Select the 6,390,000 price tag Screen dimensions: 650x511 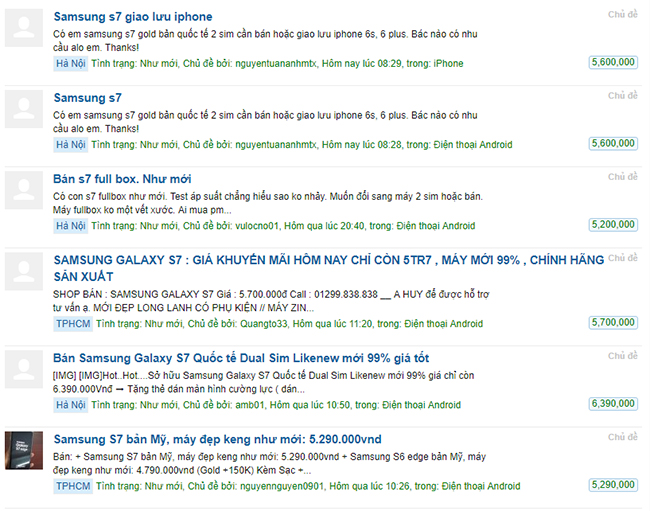point(613,404)
